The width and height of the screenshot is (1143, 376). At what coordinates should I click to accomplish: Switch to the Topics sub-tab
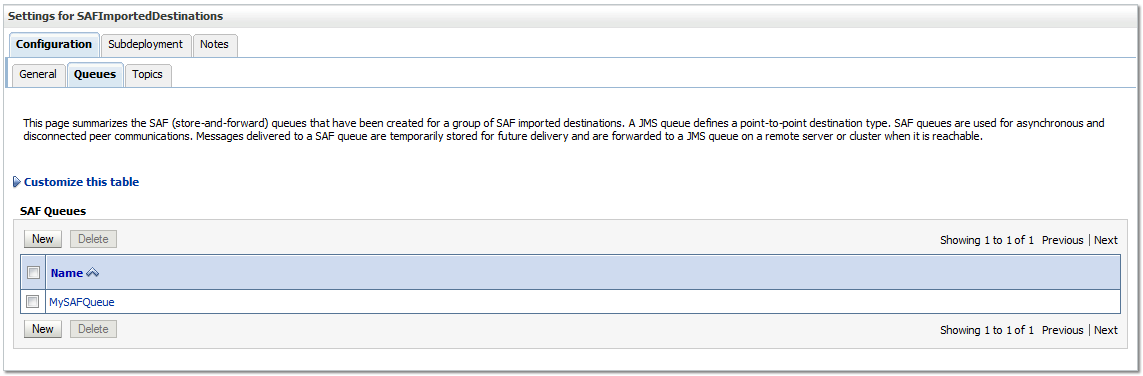click(x=147, y=74)
